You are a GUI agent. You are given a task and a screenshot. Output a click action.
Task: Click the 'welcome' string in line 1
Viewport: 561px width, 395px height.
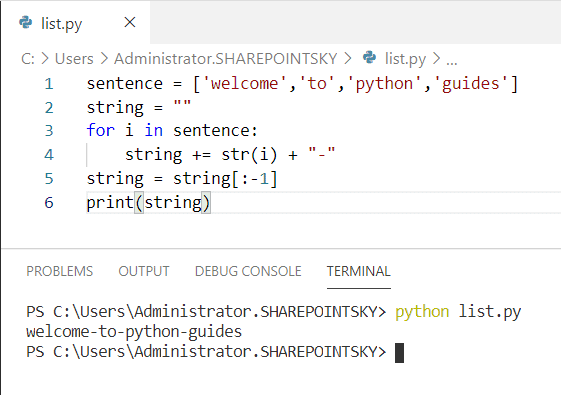pos(245,84)
